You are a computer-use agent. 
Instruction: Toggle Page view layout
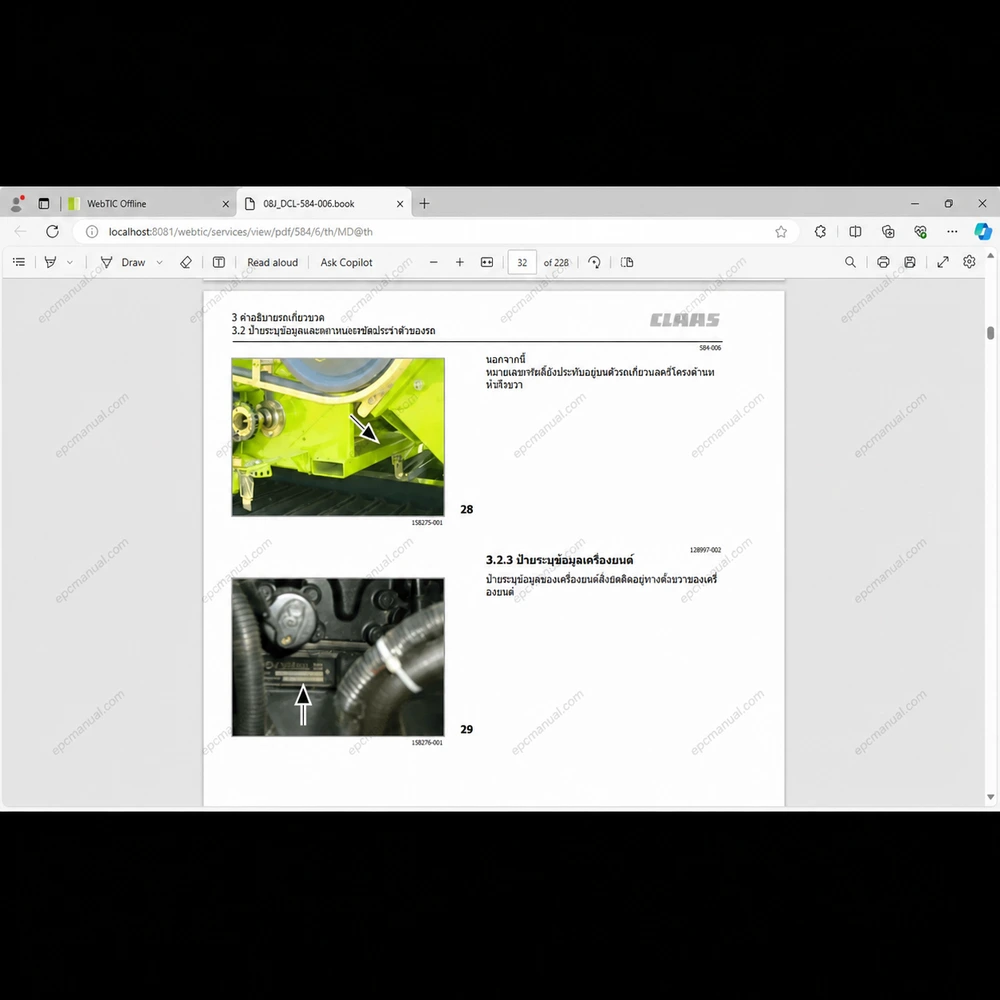tap(627, 262)
